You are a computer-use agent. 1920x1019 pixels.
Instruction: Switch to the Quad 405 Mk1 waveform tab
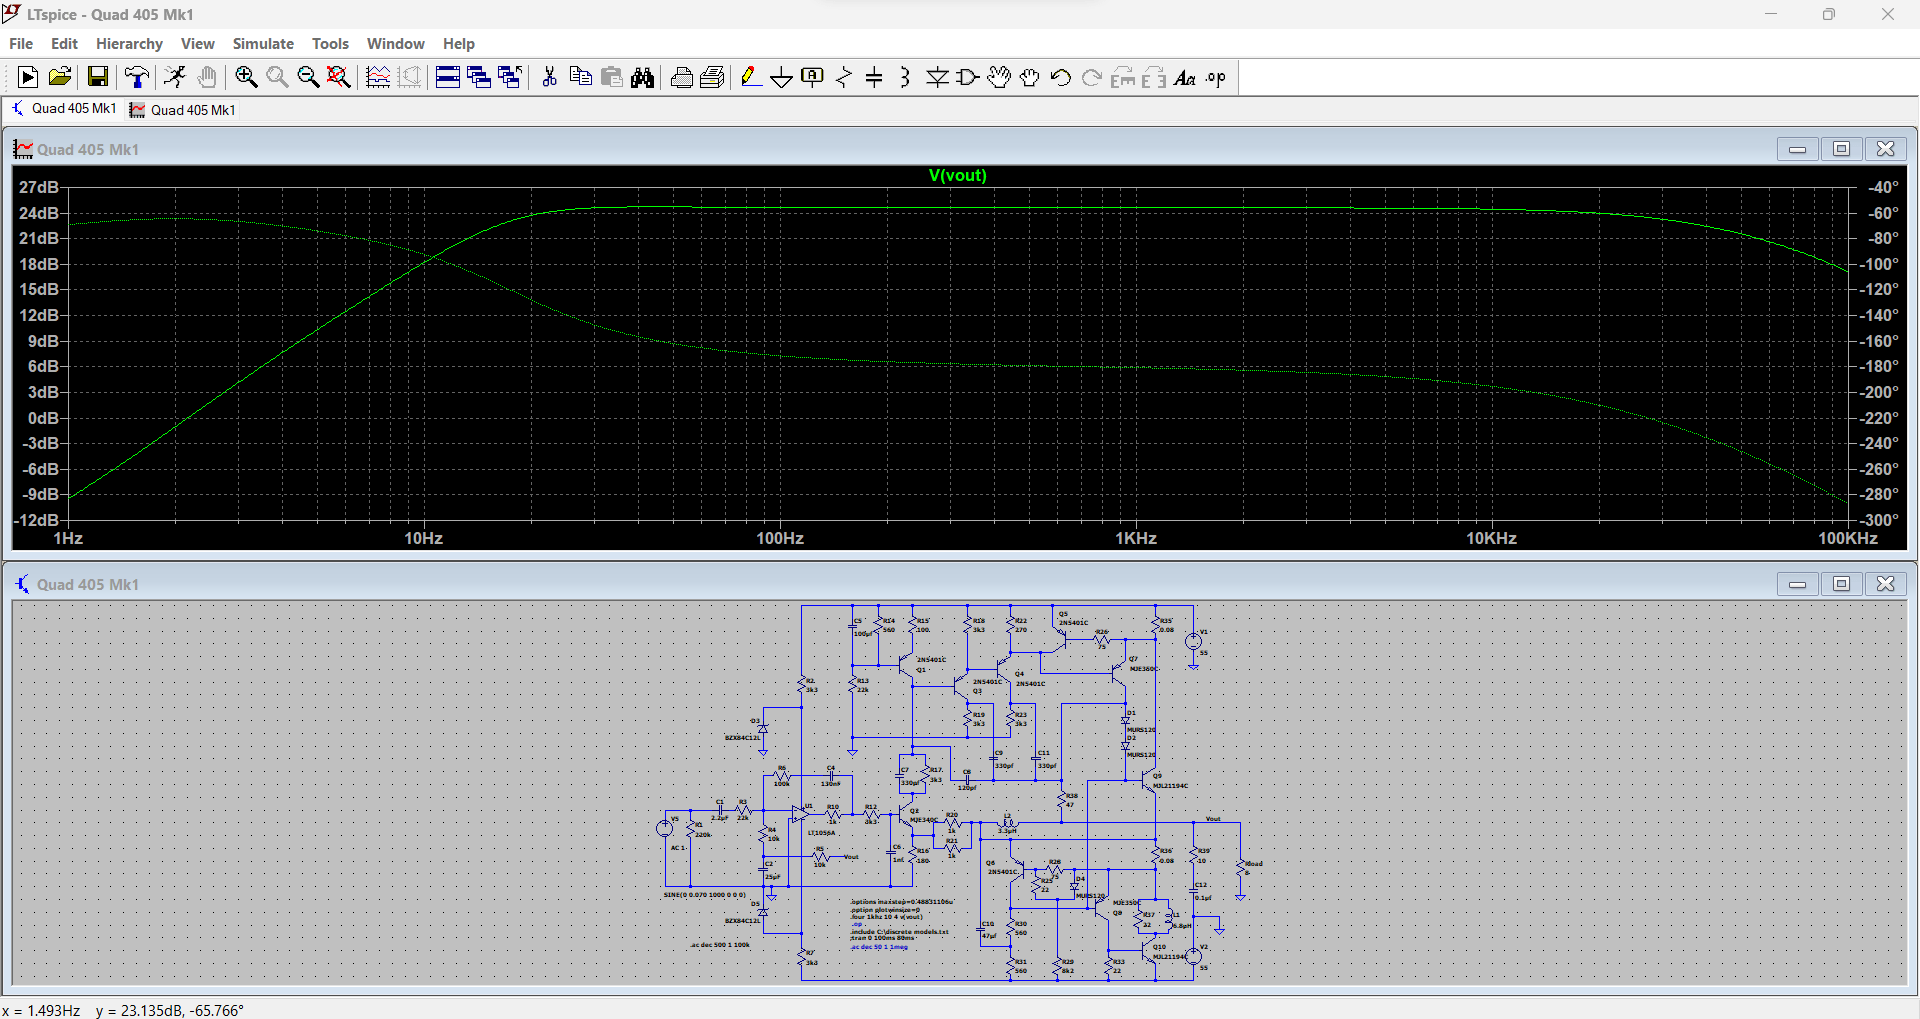pyautogui.click(x=183, y=110)
